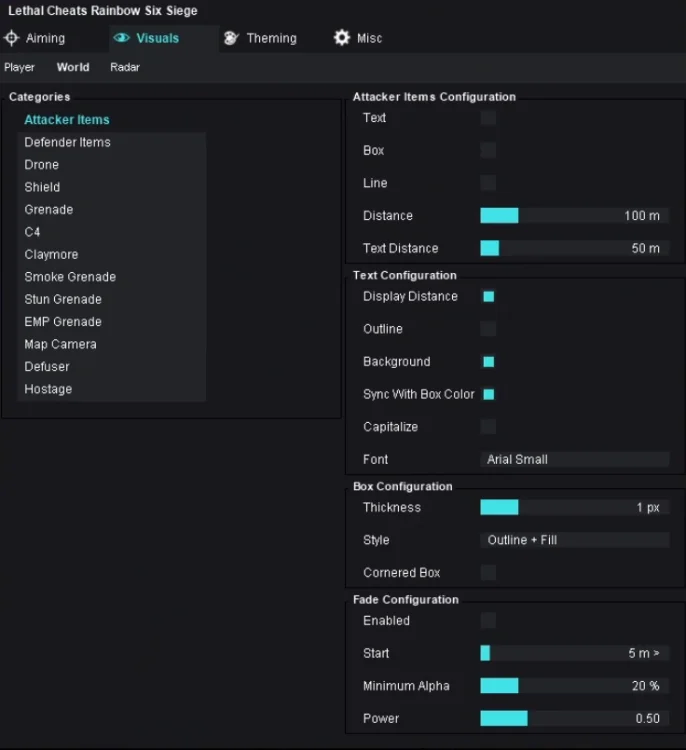
Task: Enable the Text checkbox for attacker items
Action: pyautogui.click(x=488, y=118)
